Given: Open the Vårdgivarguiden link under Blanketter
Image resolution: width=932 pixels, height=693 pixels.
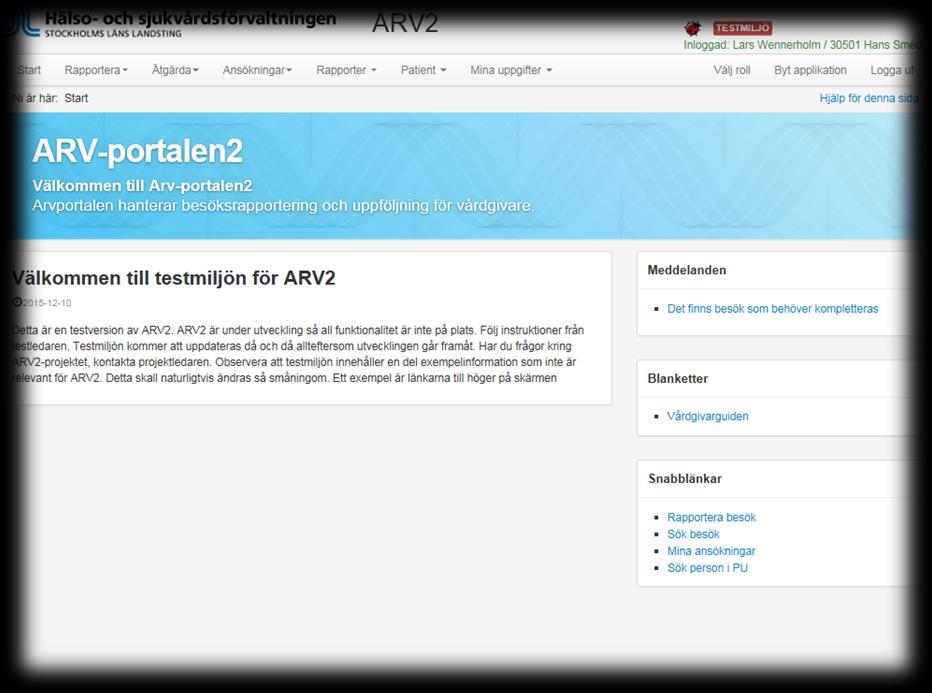Looking at the screenshot, I should (x=707, y=416).
